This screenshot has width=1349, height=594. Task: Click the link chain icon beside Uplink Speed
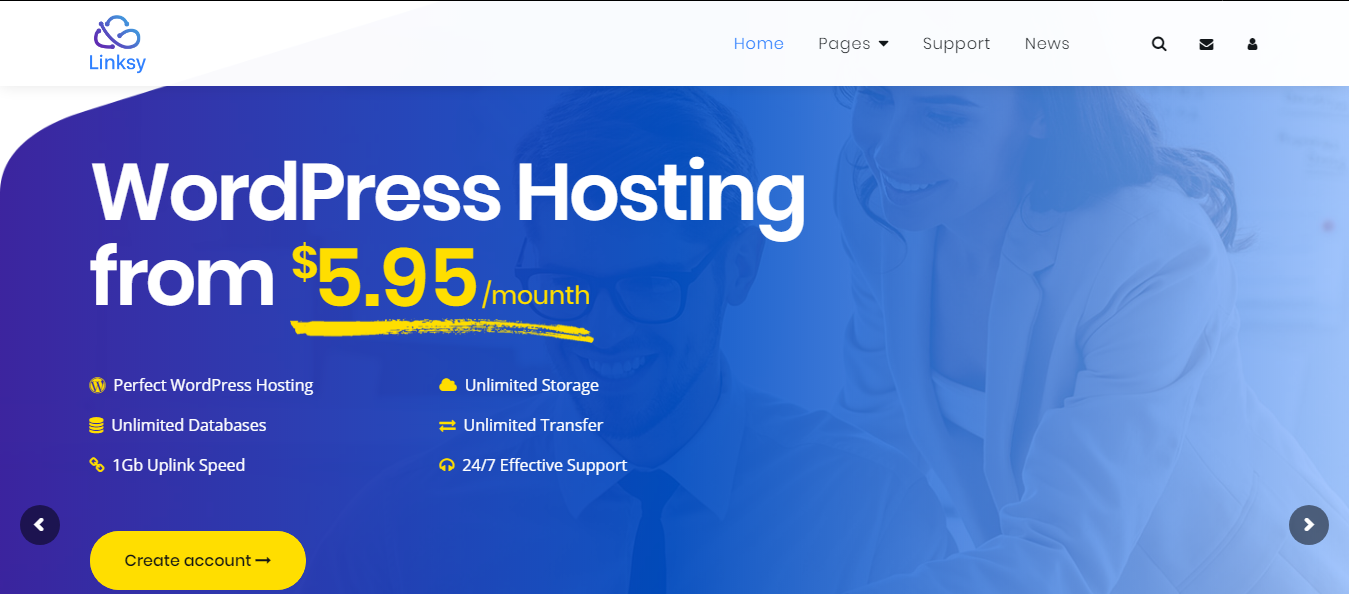click(x=97, y=465)
